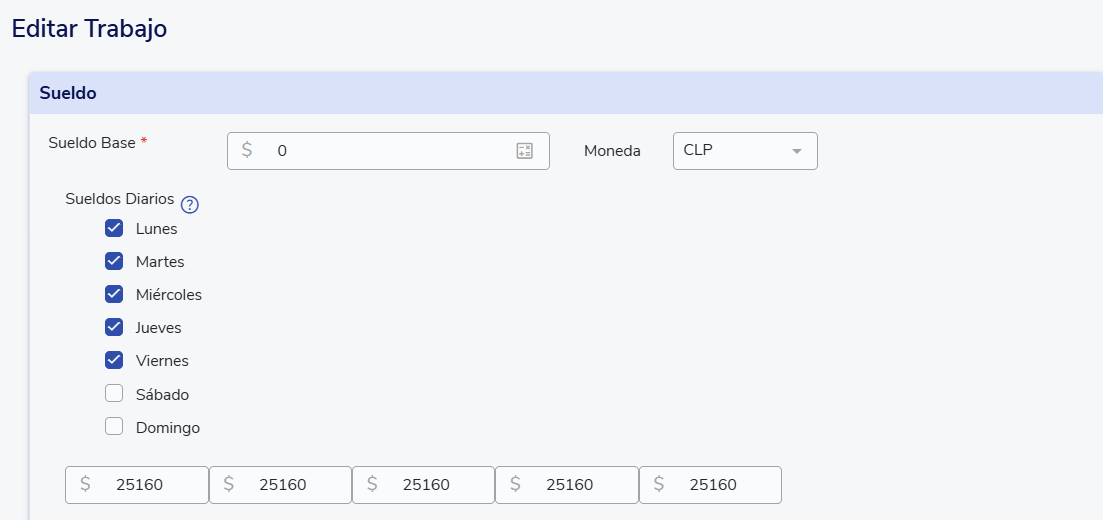Uncheck the Lunes checkbox
This screenshot has height=520, width=1103.
pyautogui.click(x=114, y=228)
